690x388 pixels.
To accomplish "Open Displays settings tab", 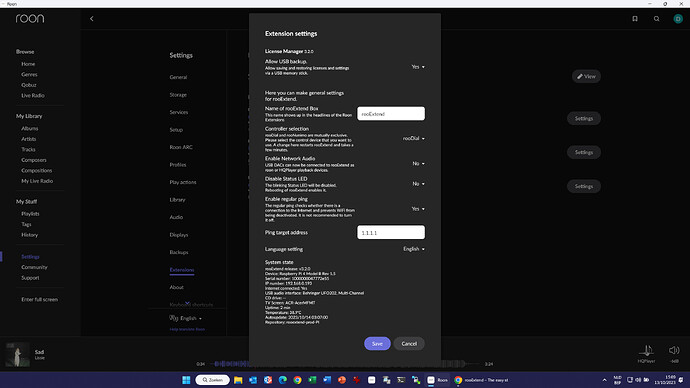I will (179, 235).
